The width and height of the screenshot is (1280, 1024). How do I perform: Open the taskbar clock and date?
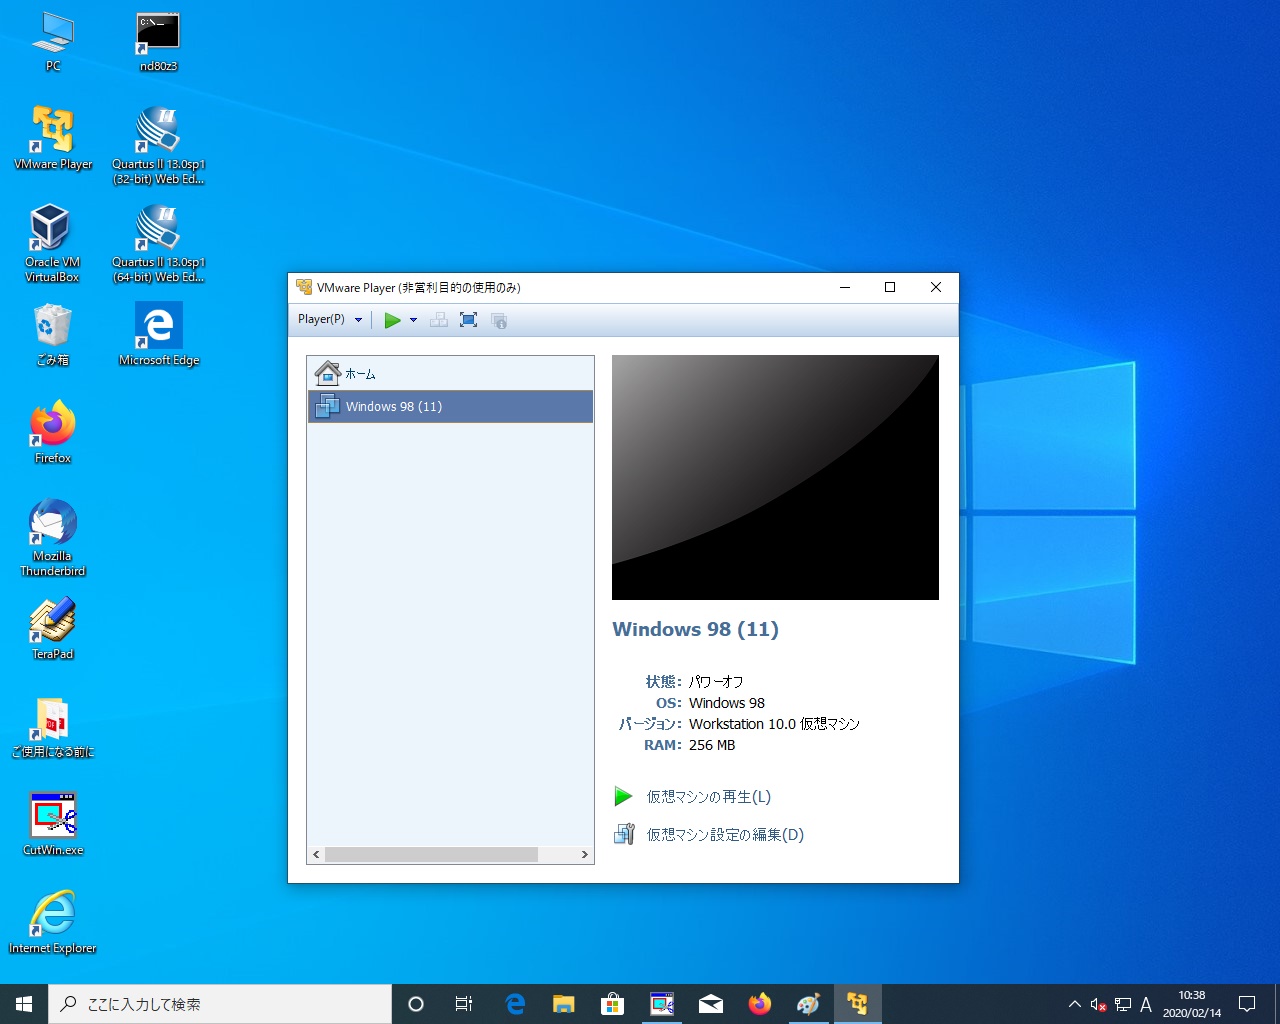(x=1192, y=1004)
